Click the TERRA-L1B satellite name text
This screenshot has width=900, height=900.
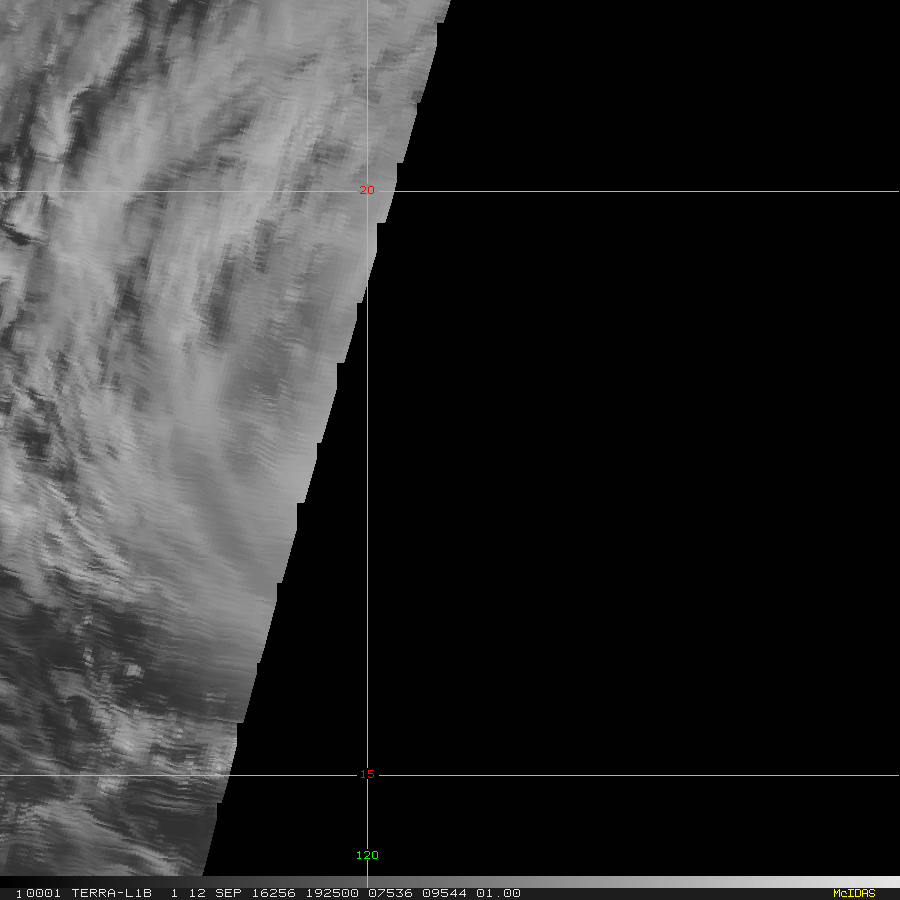[111, 893]
